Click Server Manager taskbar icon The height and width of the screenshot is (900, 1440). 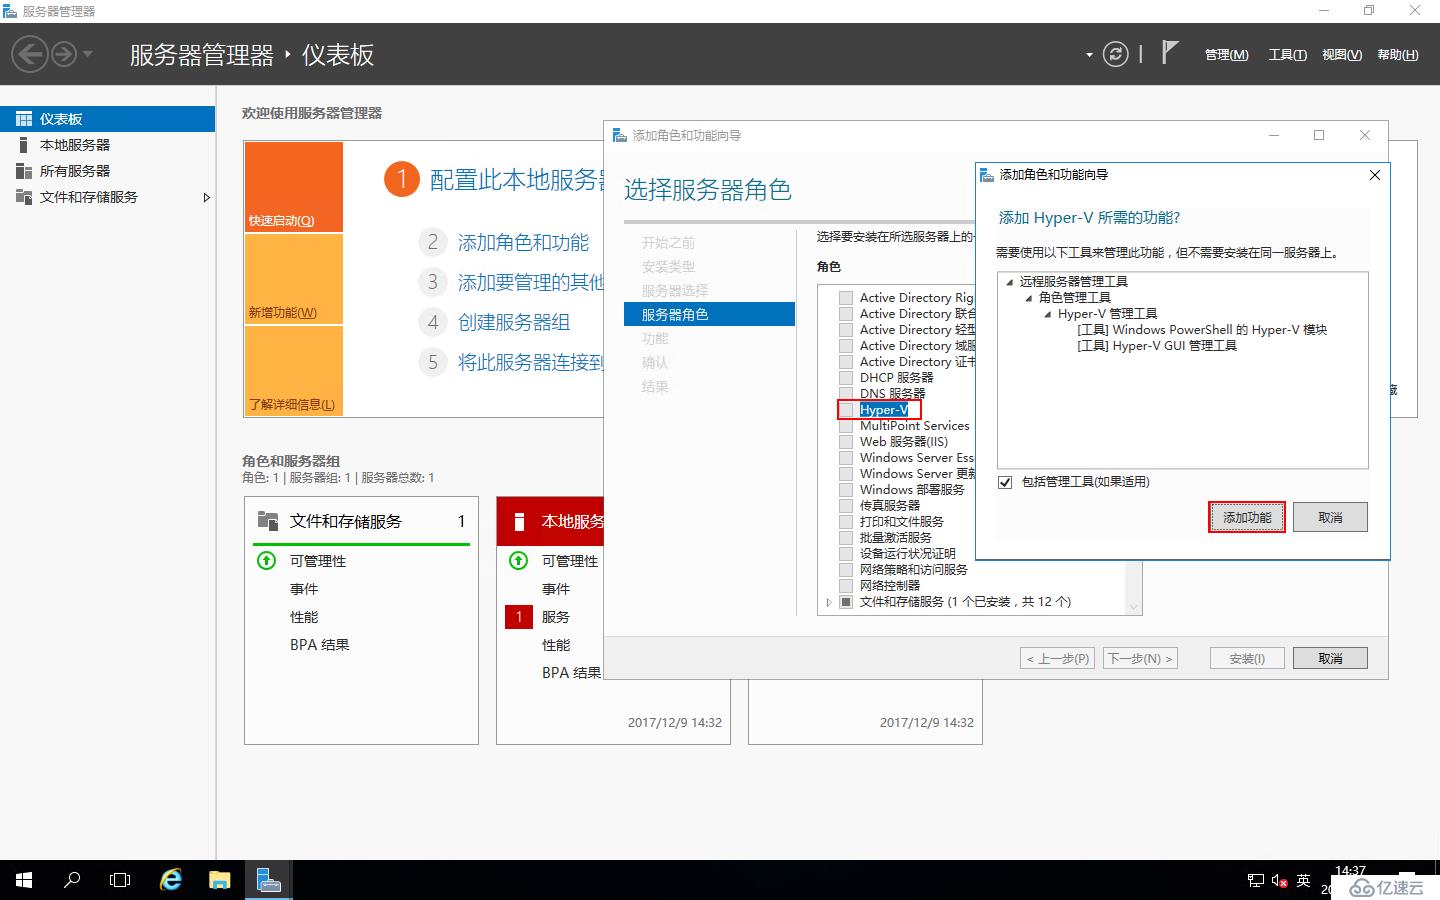(x=267, y=880)
